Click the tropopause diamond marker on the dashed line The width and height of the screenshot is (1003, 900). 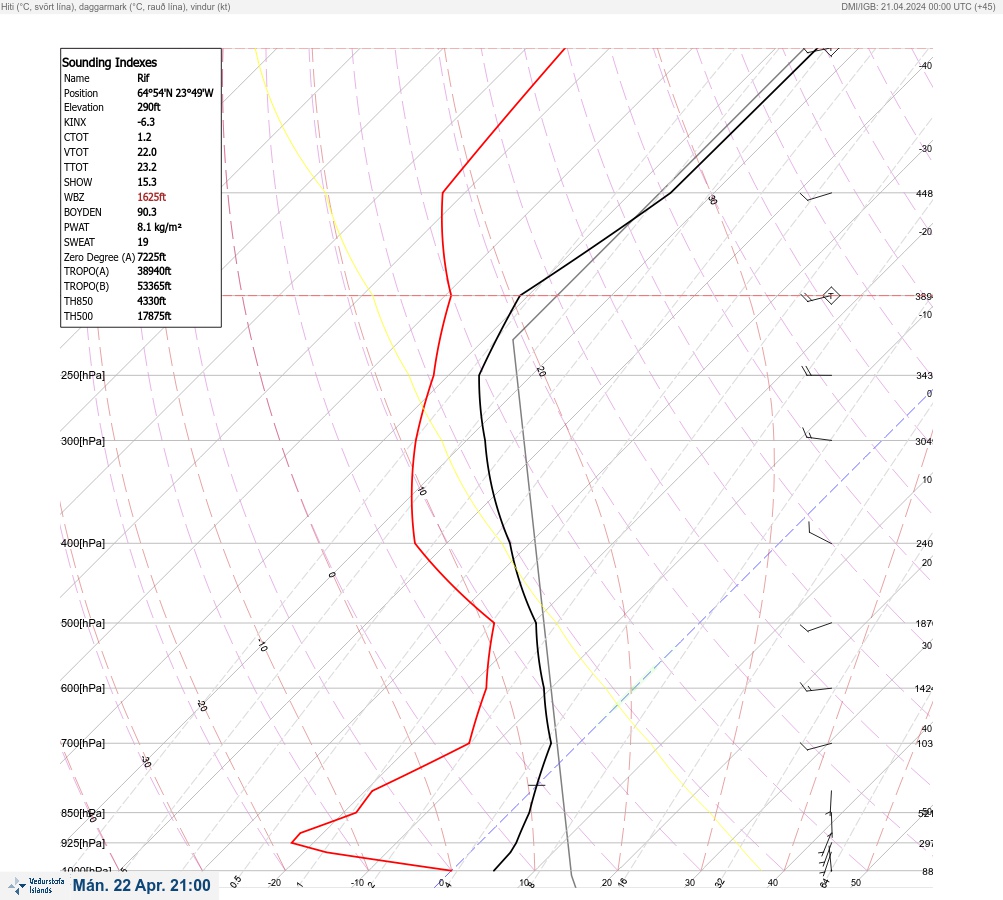tap(830, 296)
